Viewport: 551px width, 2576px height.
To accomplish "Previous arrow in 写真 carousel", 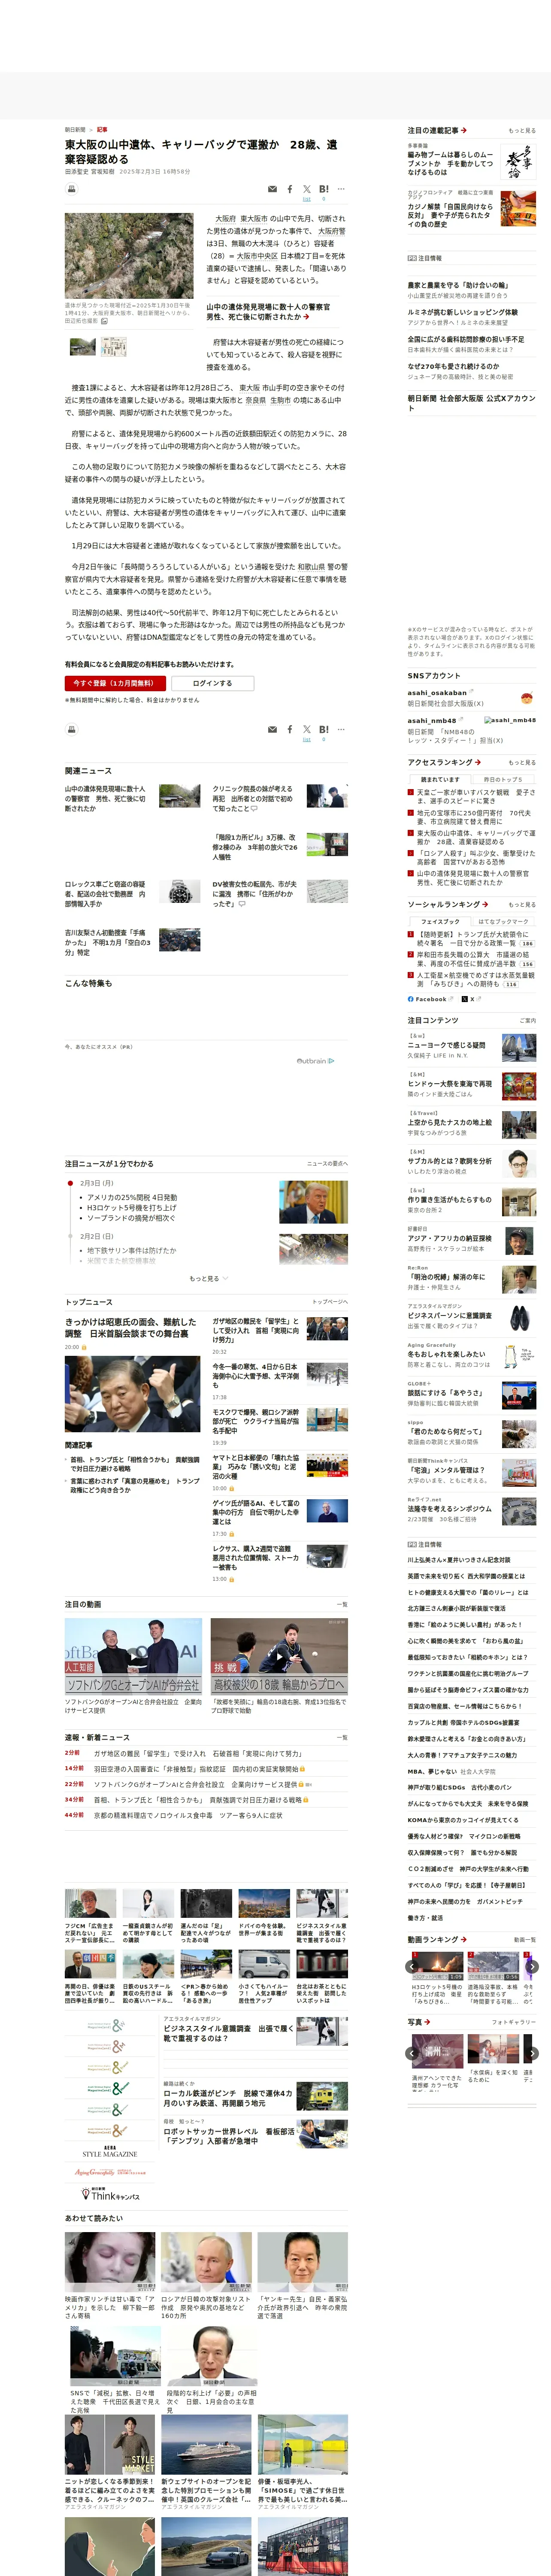I will click(x=412, y=2053).
